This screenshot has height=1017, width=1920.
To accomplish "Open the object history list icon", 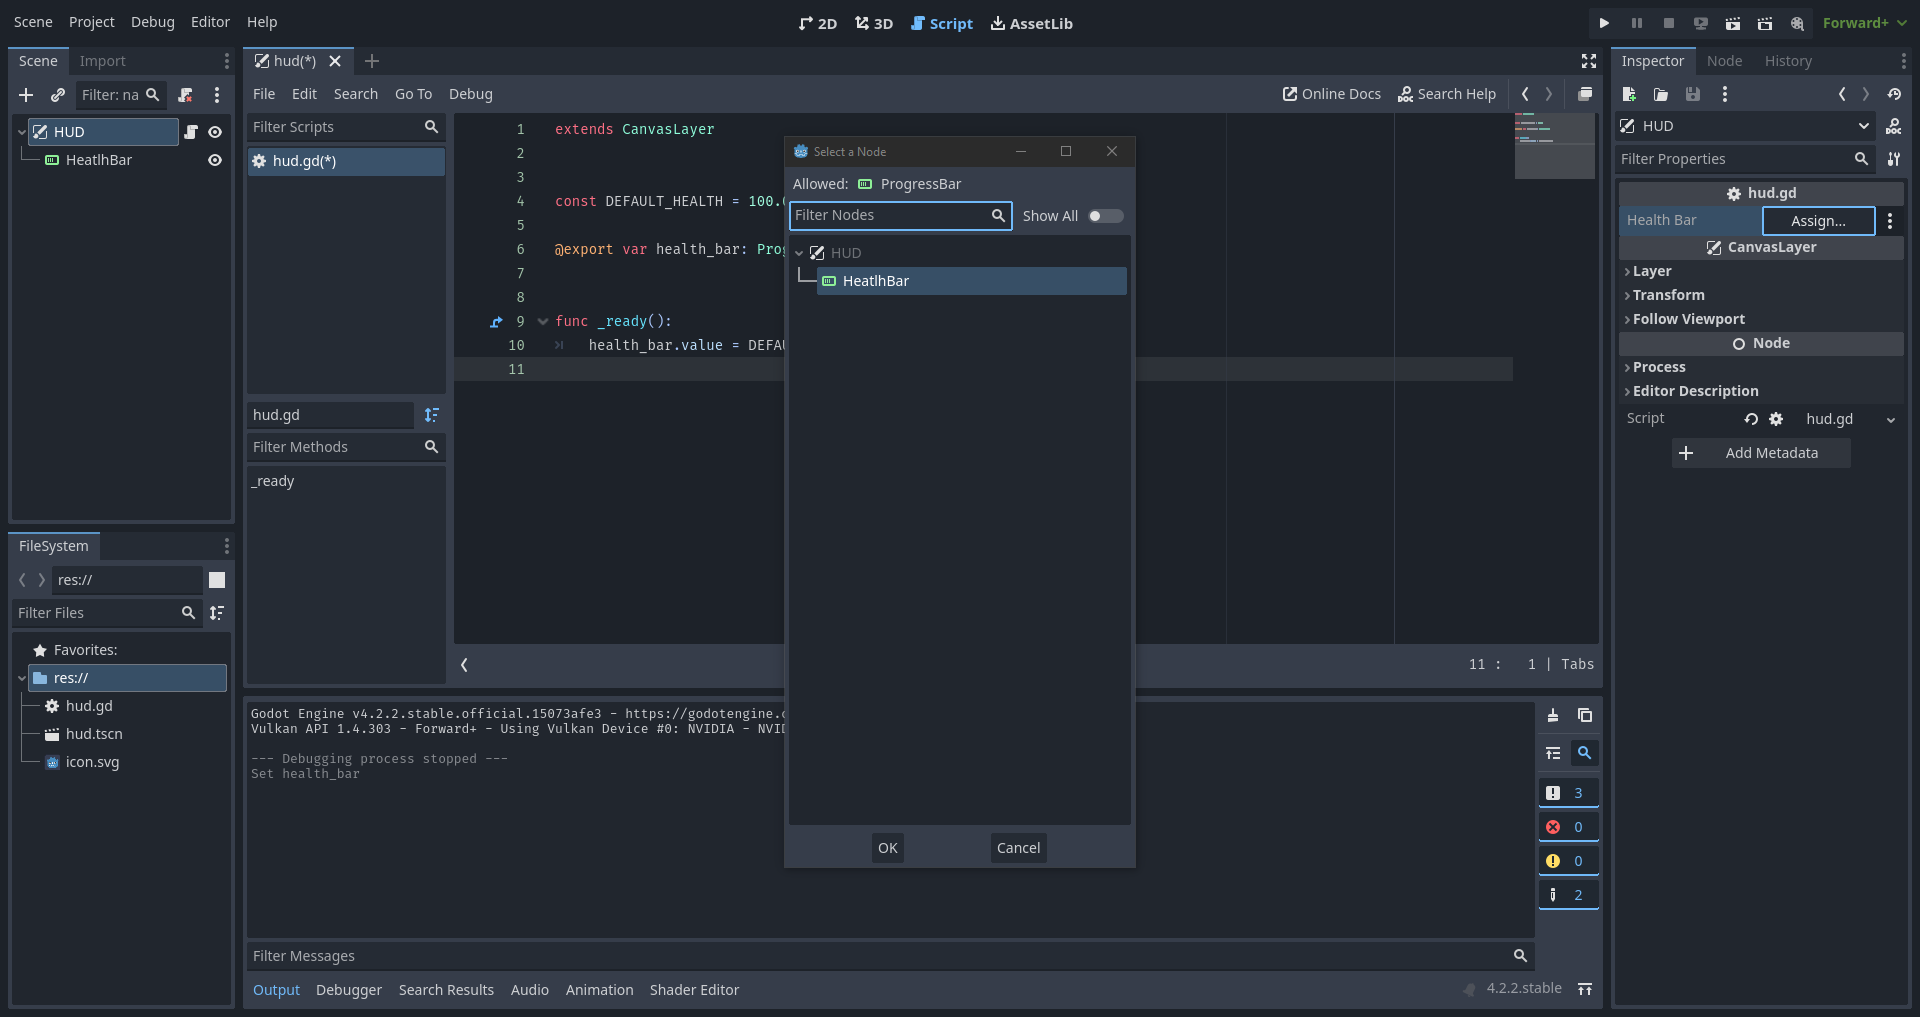I will pos(1894,94).
